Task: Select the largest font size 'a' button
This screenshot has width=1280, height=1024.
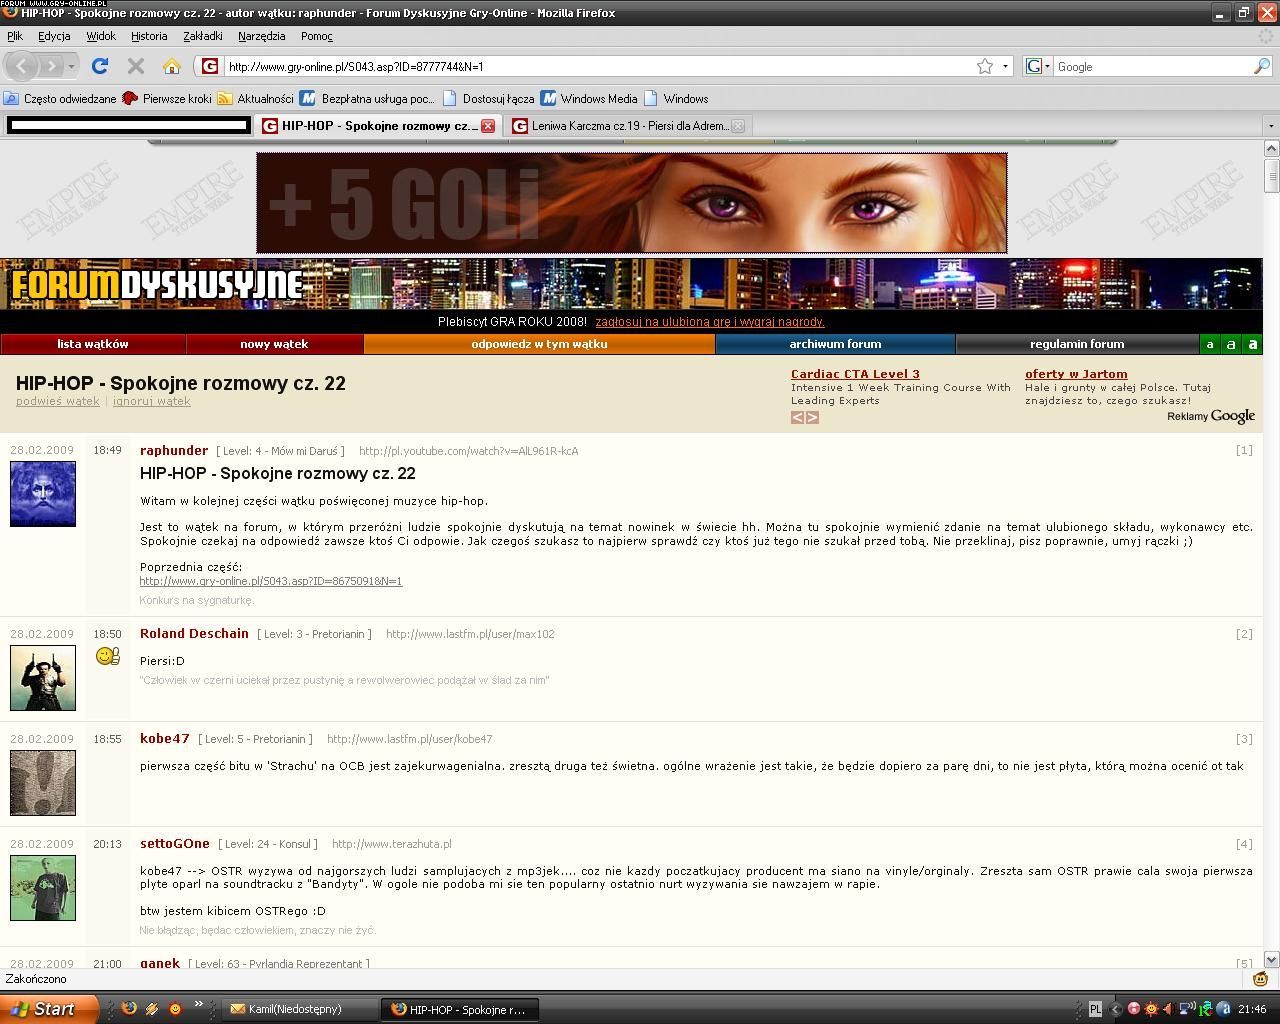Action: click(x=1252, y=344)
